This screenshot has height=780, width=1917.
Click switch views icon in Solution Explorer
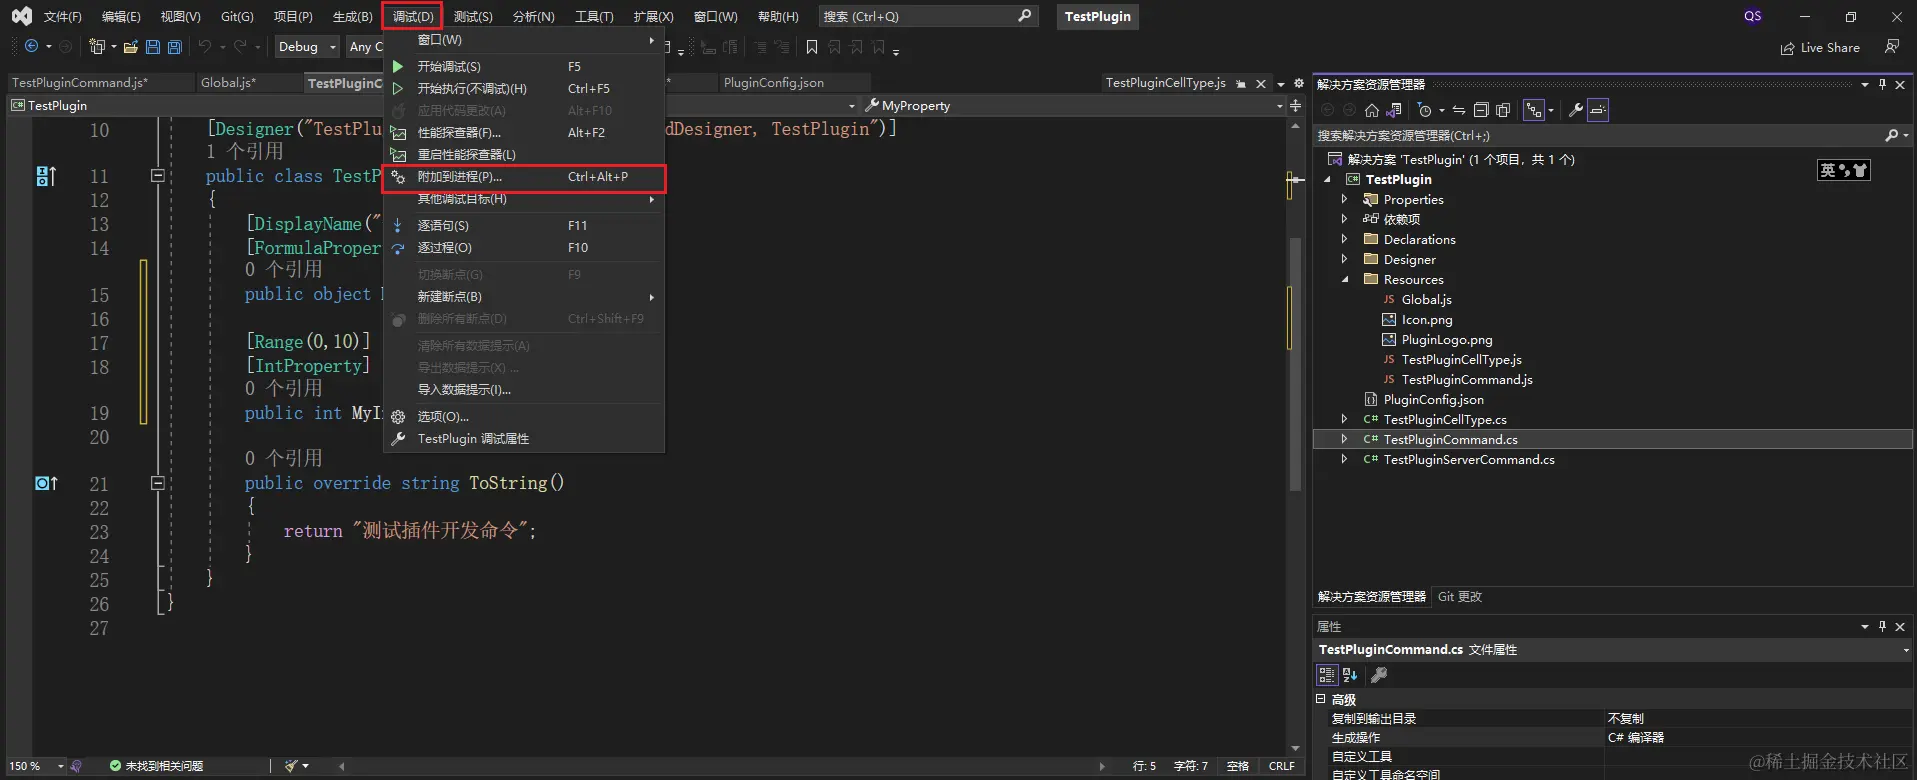[1394, 110]
